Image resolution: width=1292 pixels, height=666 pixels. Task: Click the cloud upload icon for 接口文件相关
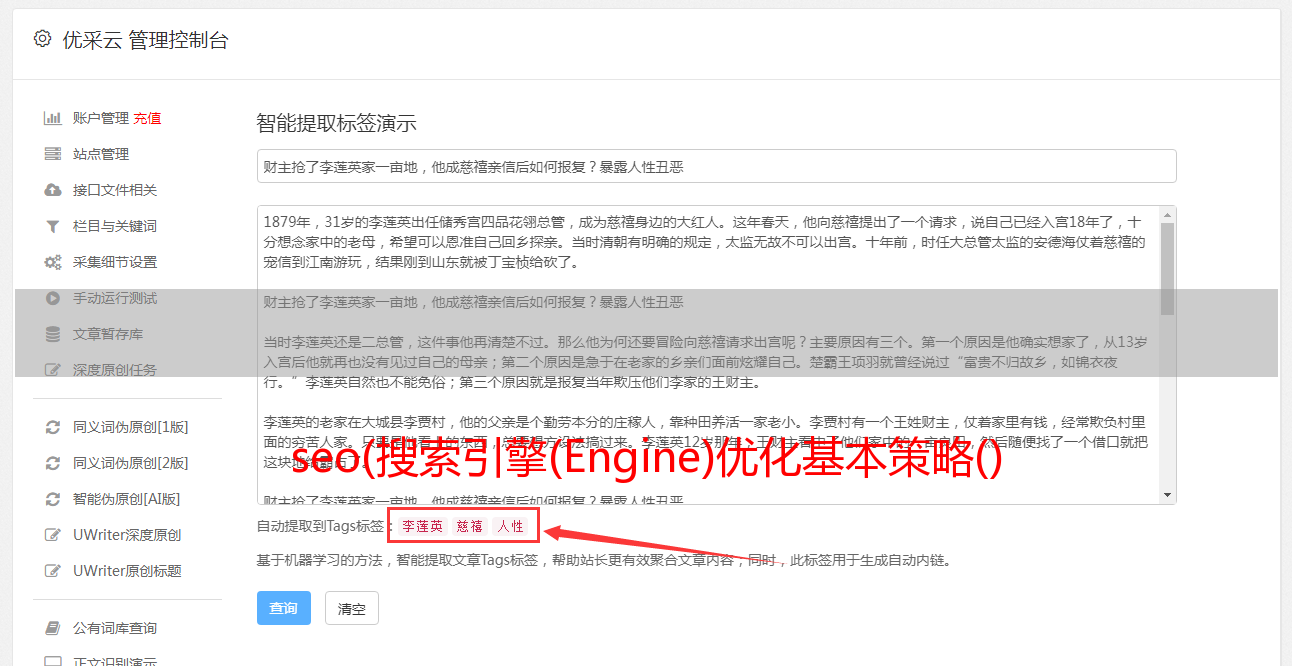pos(53,190)
